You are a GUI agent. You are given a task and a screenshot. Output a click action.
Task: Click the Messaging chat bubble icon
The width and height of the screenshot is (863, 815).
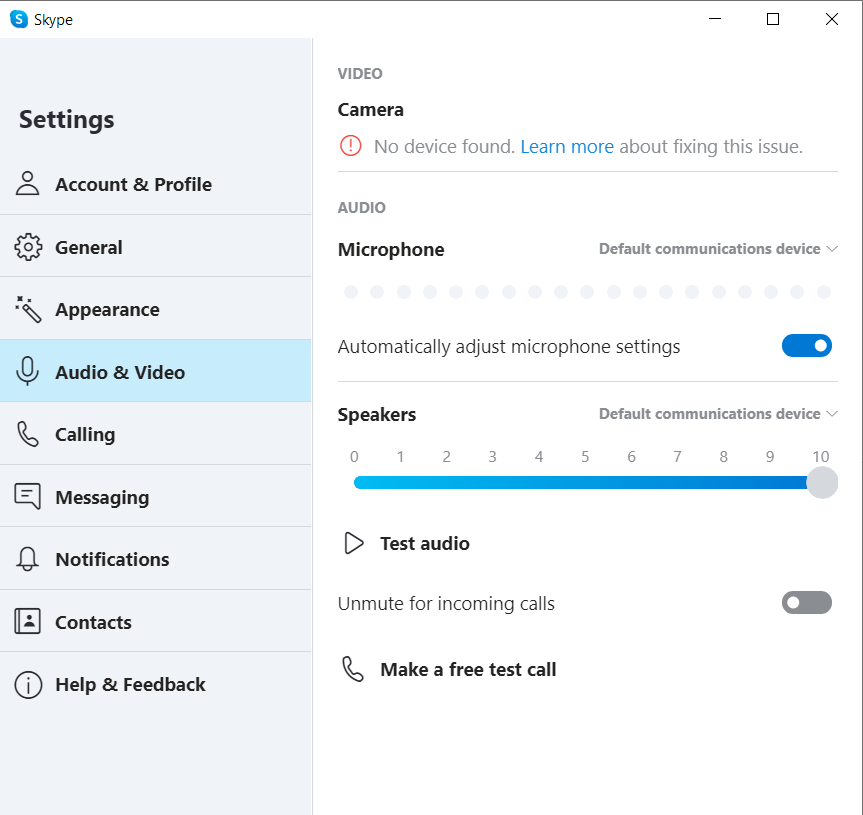(x=28, y=497)
